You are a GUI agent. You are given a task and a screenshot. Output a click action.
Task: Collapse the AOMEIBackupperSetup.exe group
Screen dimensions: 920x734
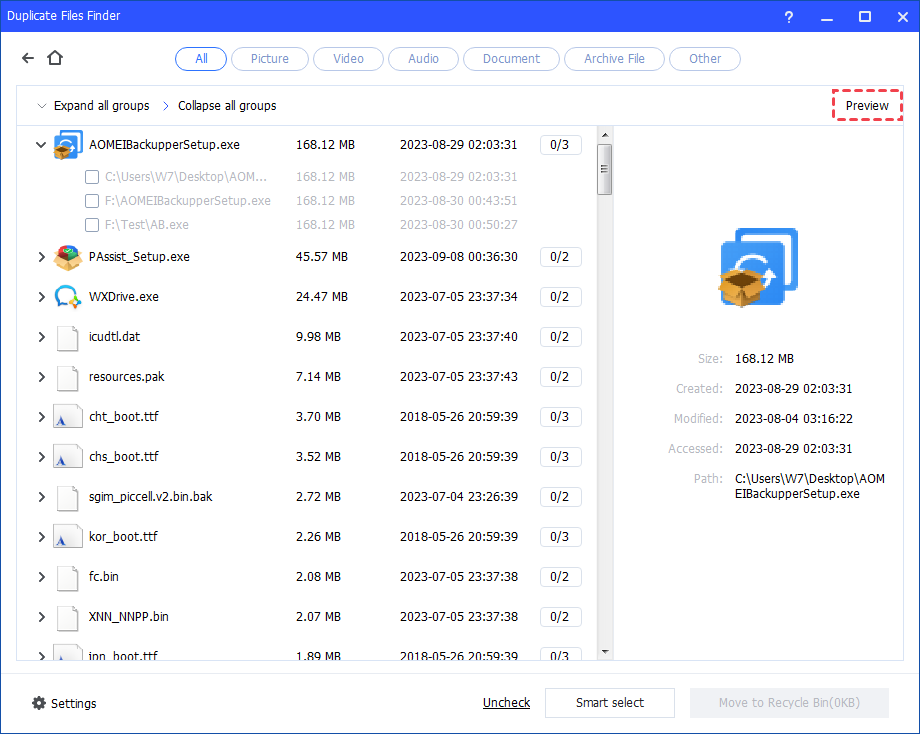point(41,145)
